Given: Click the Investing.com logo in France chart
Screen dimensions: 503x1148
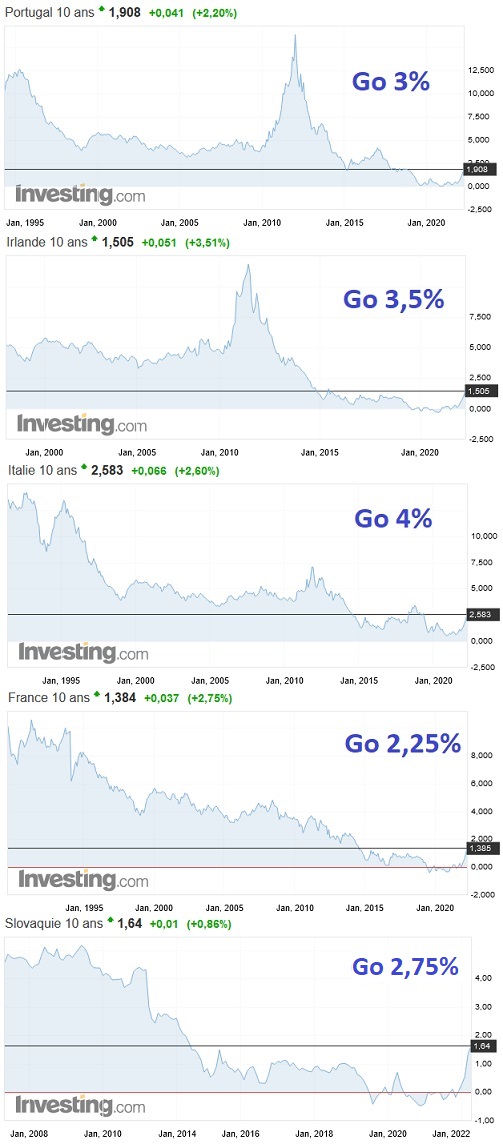Looking at the screenshot, I should (83, 879).
